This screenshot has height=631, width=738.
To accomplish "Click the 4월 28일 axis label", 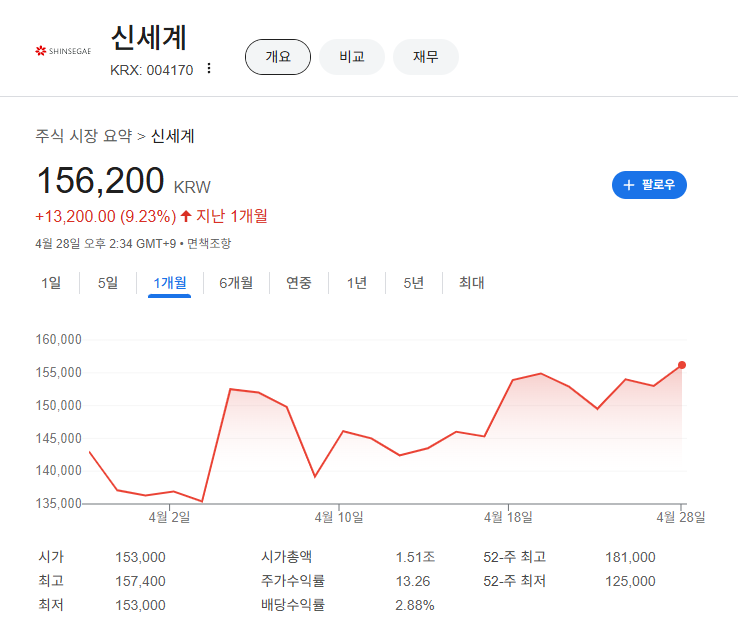I will (x=681, y=518).
